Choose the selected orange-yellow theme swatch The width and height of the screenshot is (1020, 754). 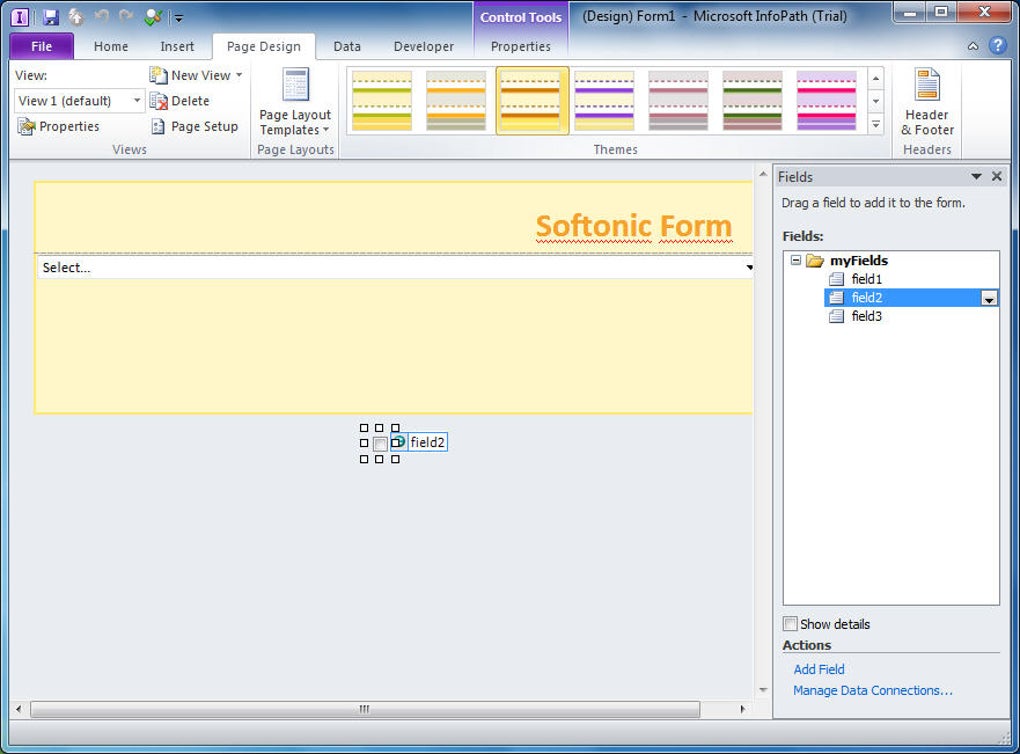(532, 101)
